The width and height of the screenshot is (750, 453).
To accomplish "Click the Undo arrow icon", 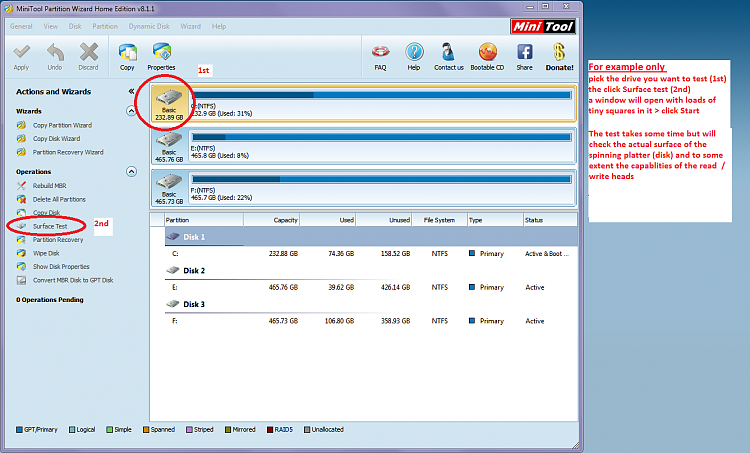I will point(55,52).
